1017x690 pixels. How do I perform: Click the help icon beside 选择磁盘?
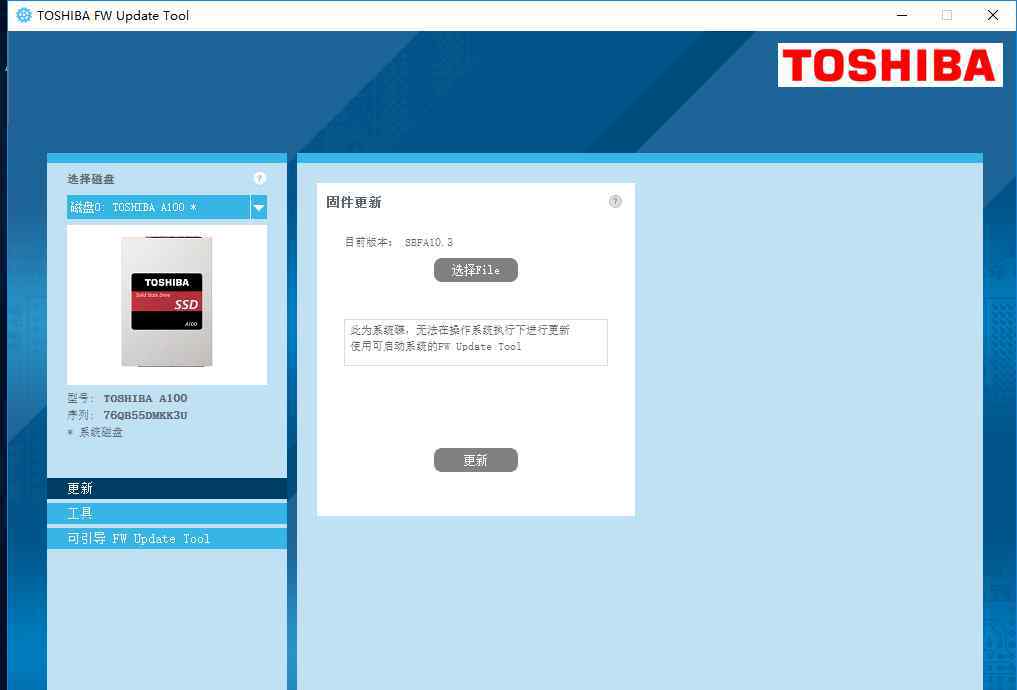click(x=259, y=178)
